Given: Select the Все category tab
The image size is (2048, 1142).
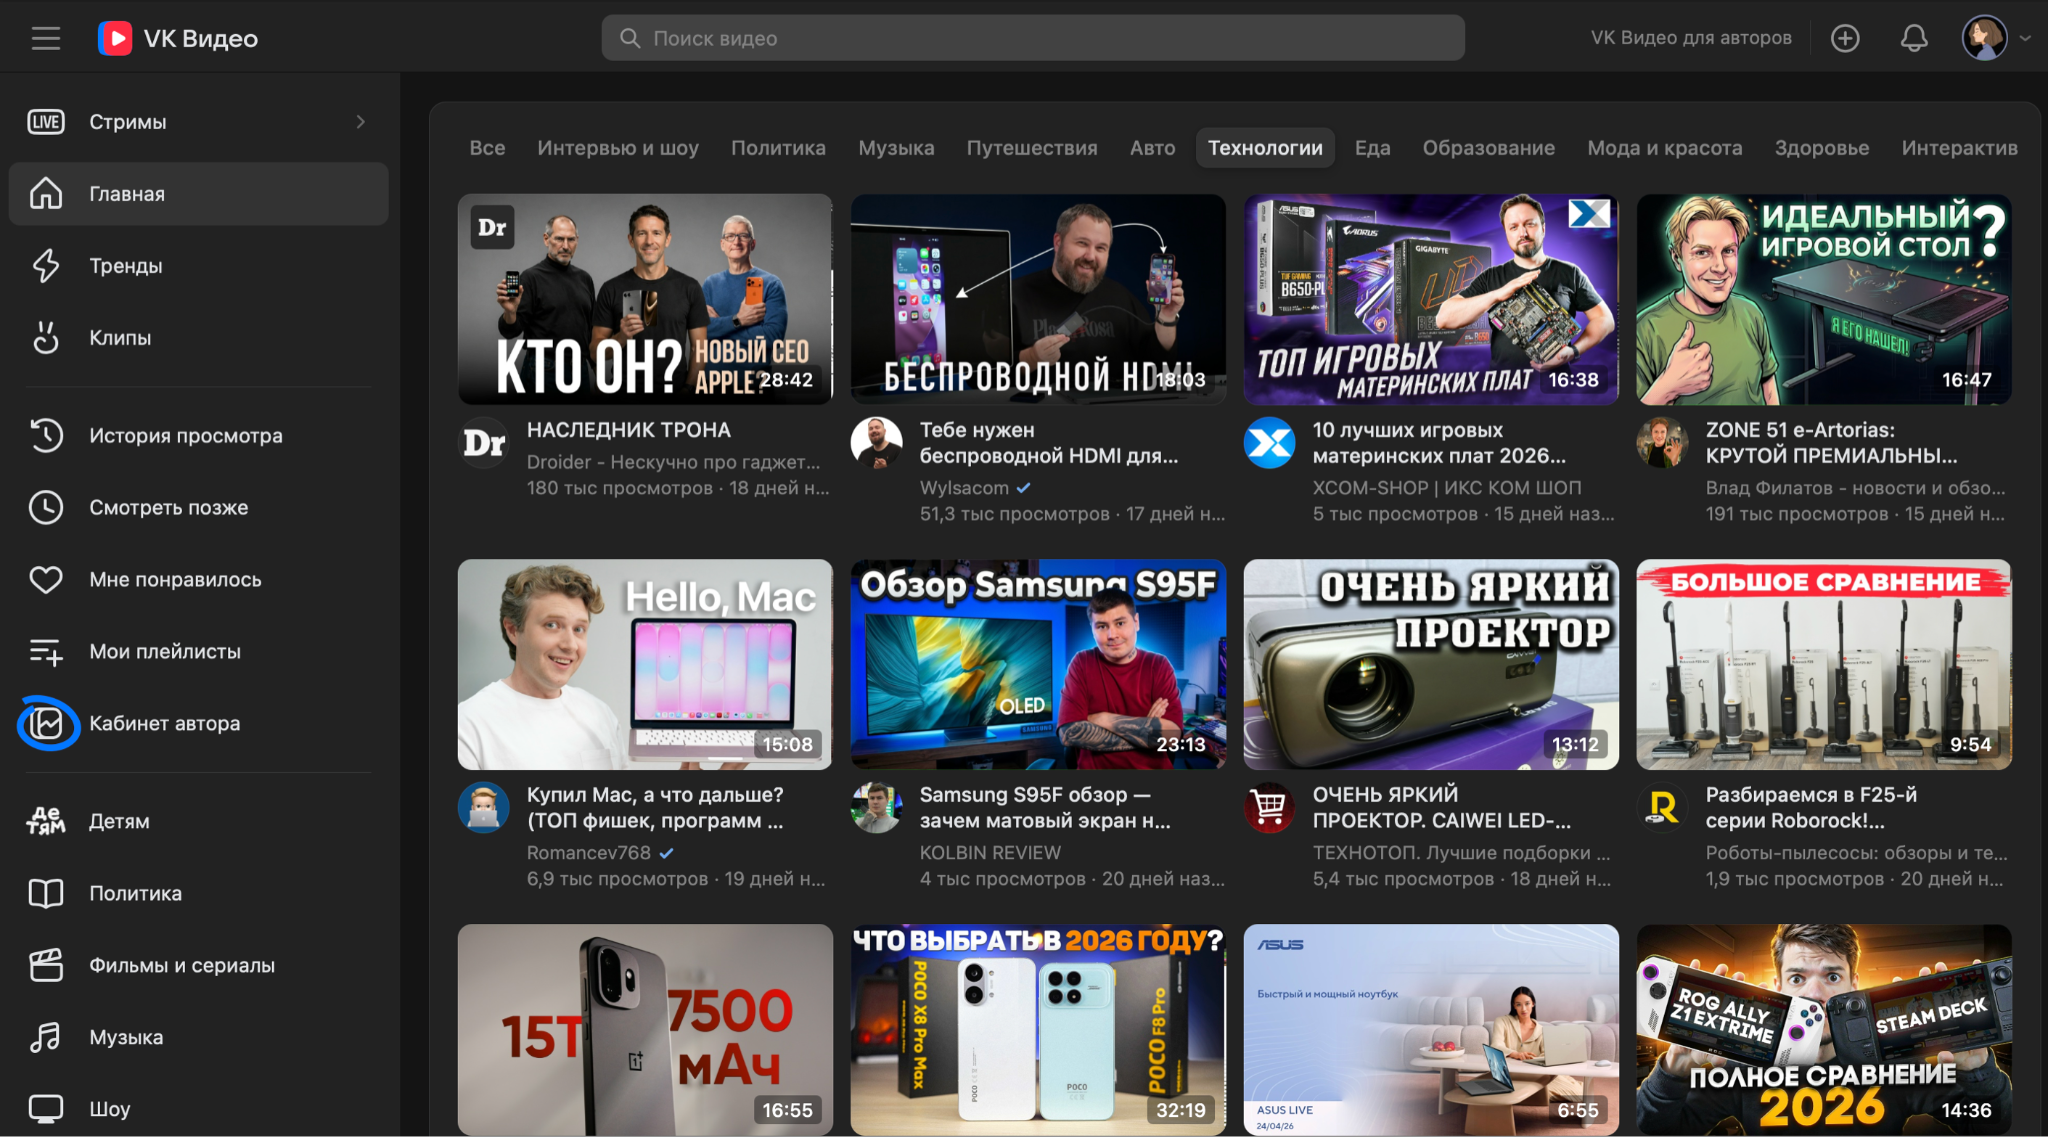Looking at the screenshot, I should pyautogui.click(x=488, y=148).
